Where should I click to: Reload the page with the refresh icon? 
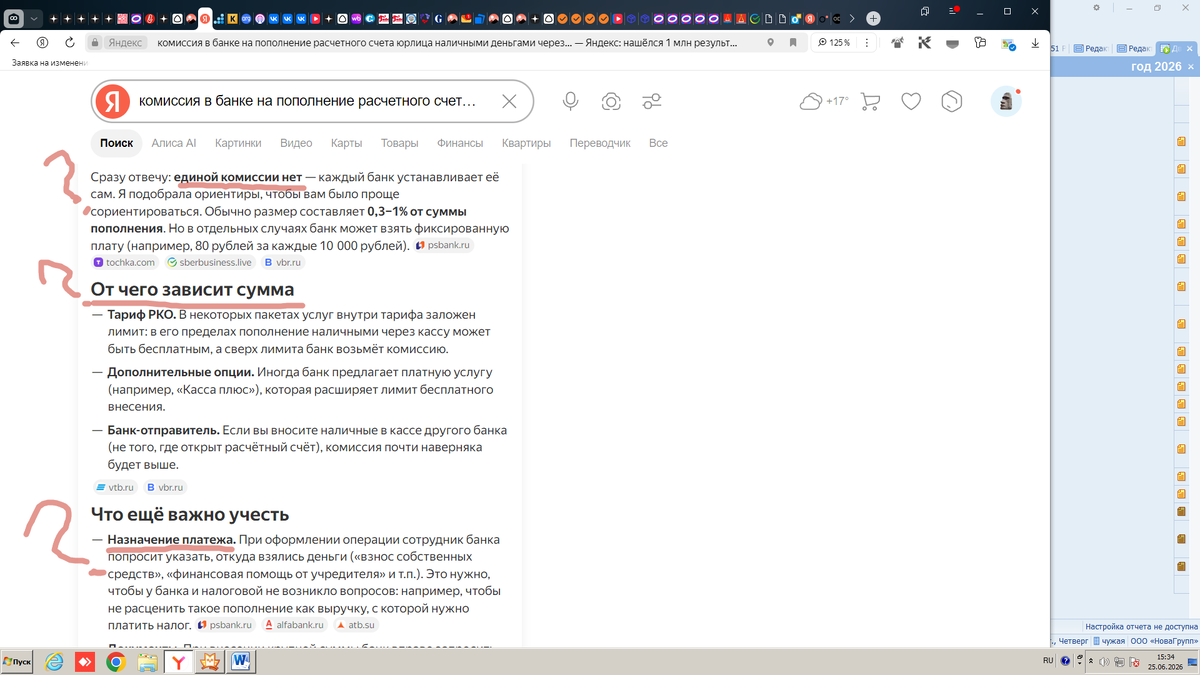(69, 43)
